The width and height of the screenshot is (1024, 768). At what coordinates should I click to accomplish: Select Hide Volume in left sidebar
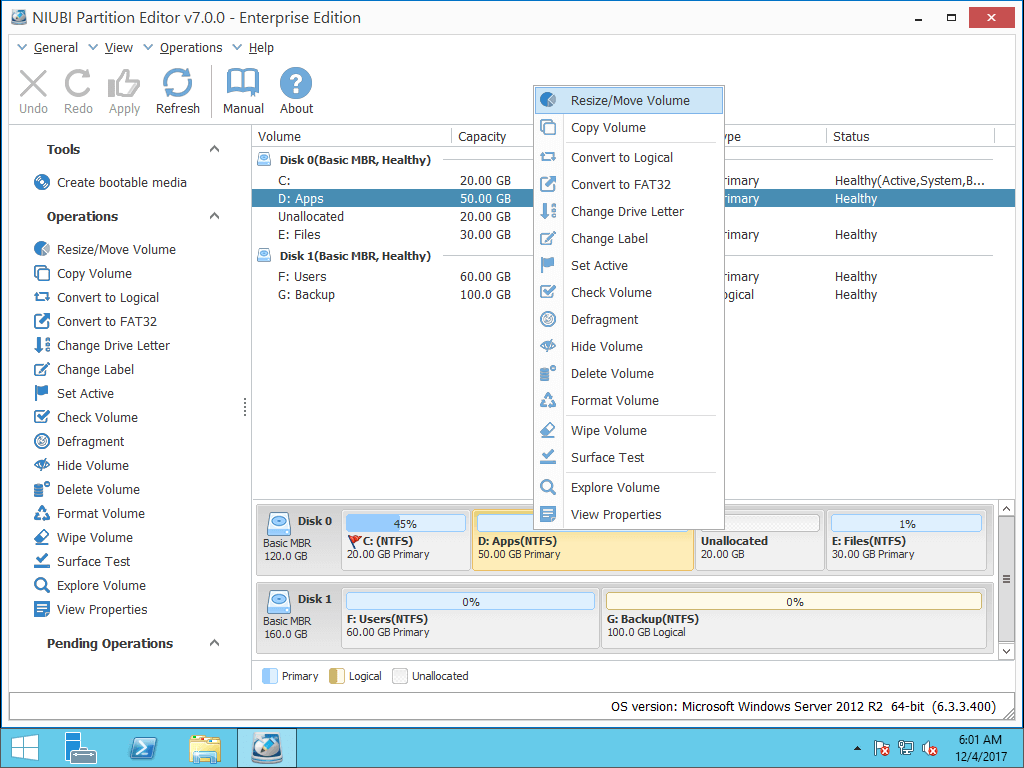pos(82,465)
